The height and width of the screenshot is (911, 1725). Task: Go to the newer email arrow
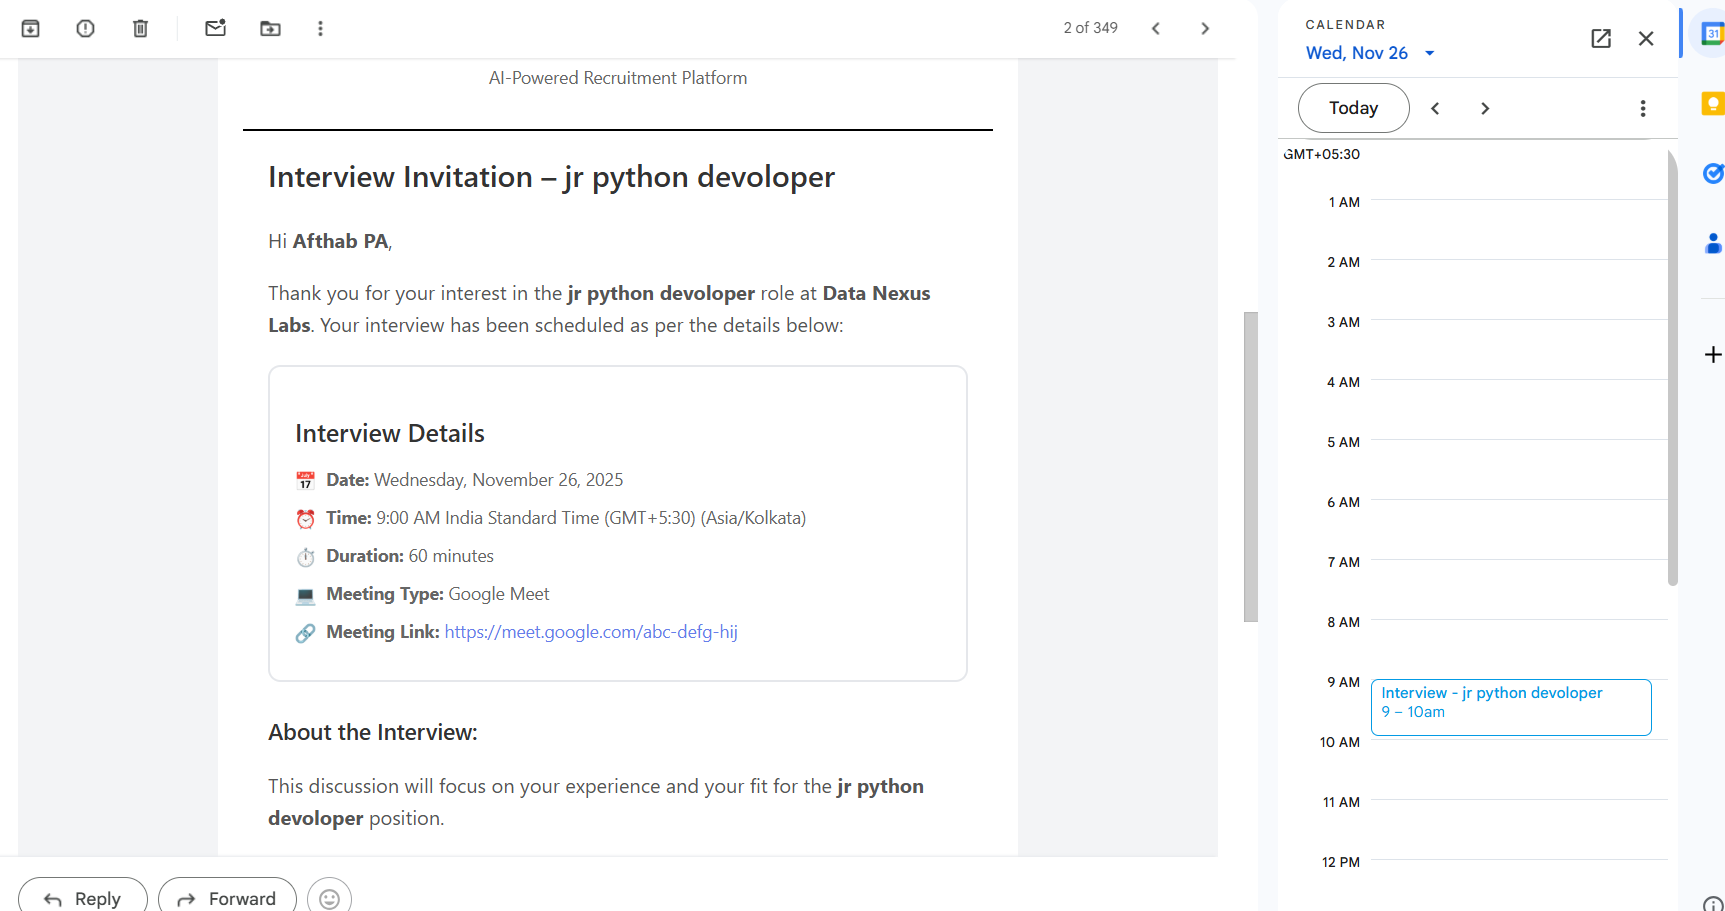(x=1156, y=28)
